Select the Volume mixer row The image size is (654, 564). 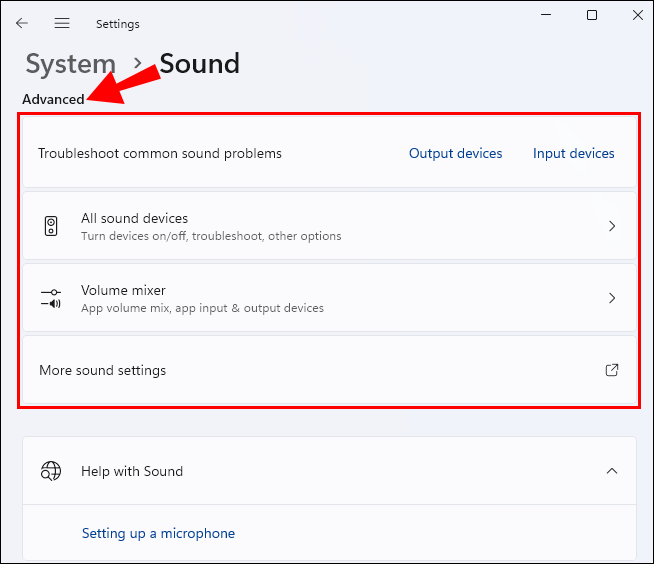tap(300, 298)
